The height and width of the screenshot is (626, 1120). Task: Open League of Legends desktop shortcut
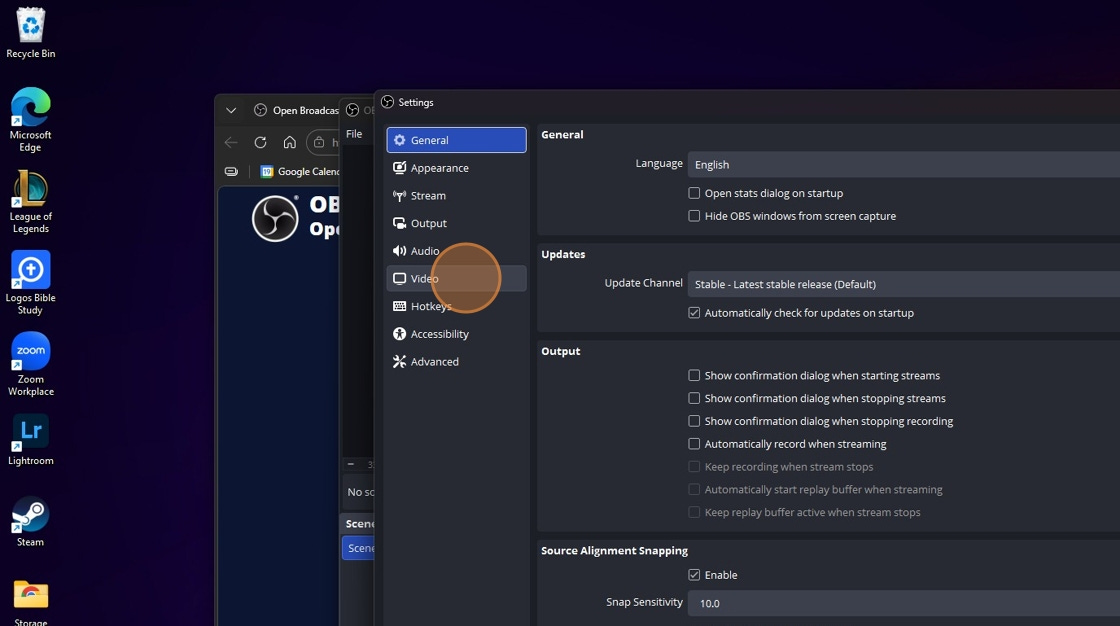[x=31, y=201]
